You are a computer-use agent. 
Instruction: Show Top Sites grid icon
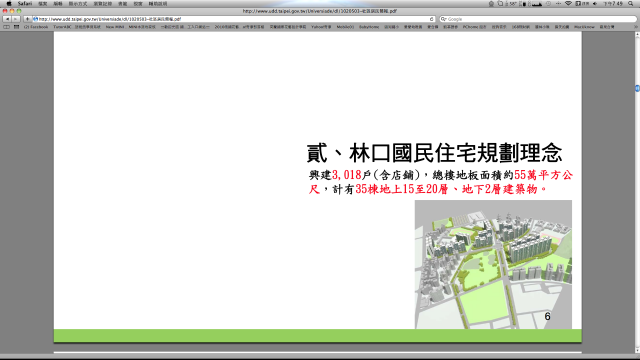16,27
